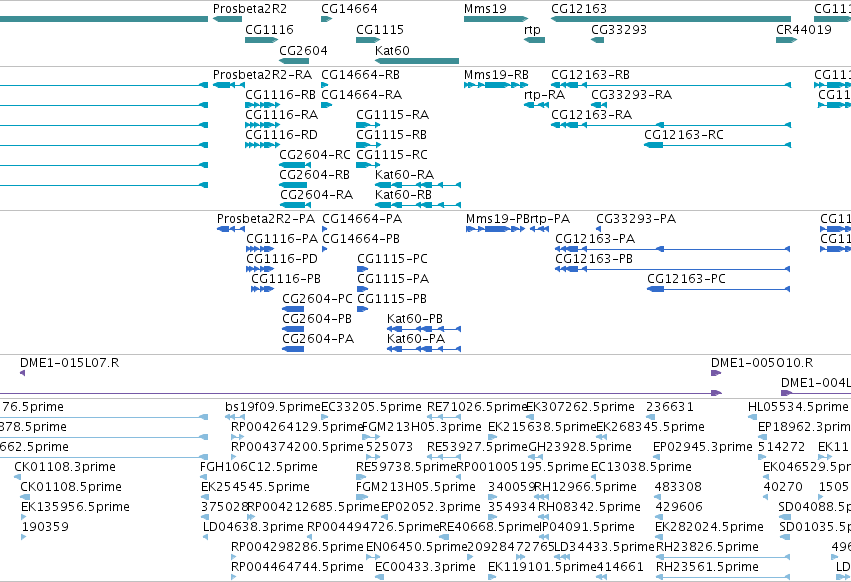Image resolution: width=851 pixels, height=582 pixels.
Task: Select the bs19f09.5prime EST label
Action: pyautogui.click(x=273, y=407)
